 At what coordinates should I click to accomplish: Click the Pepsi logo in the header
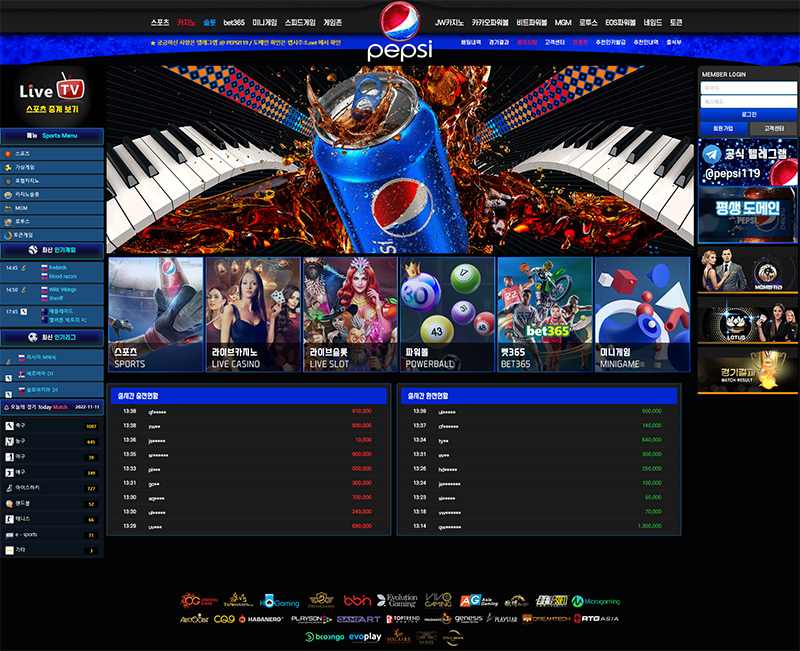click(x=399, y=31)
